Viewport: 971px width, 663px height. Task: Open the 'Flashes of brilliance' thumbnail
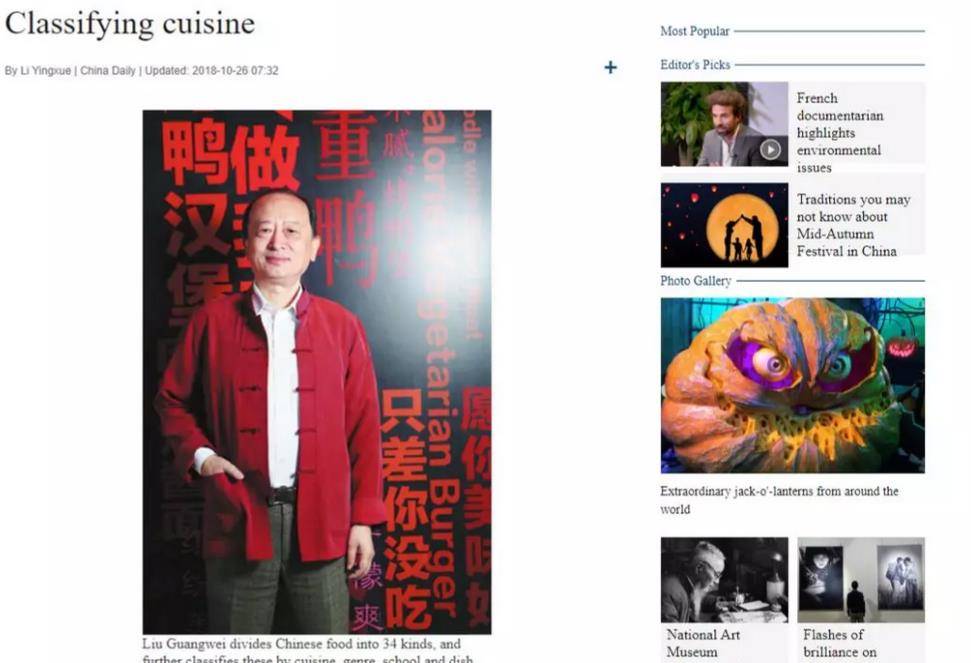click(861, 580)
